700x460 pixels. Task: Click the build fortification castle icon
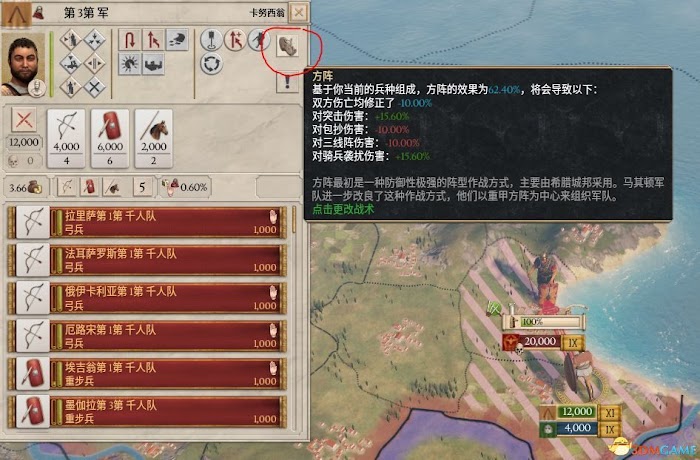click(153, 64)
